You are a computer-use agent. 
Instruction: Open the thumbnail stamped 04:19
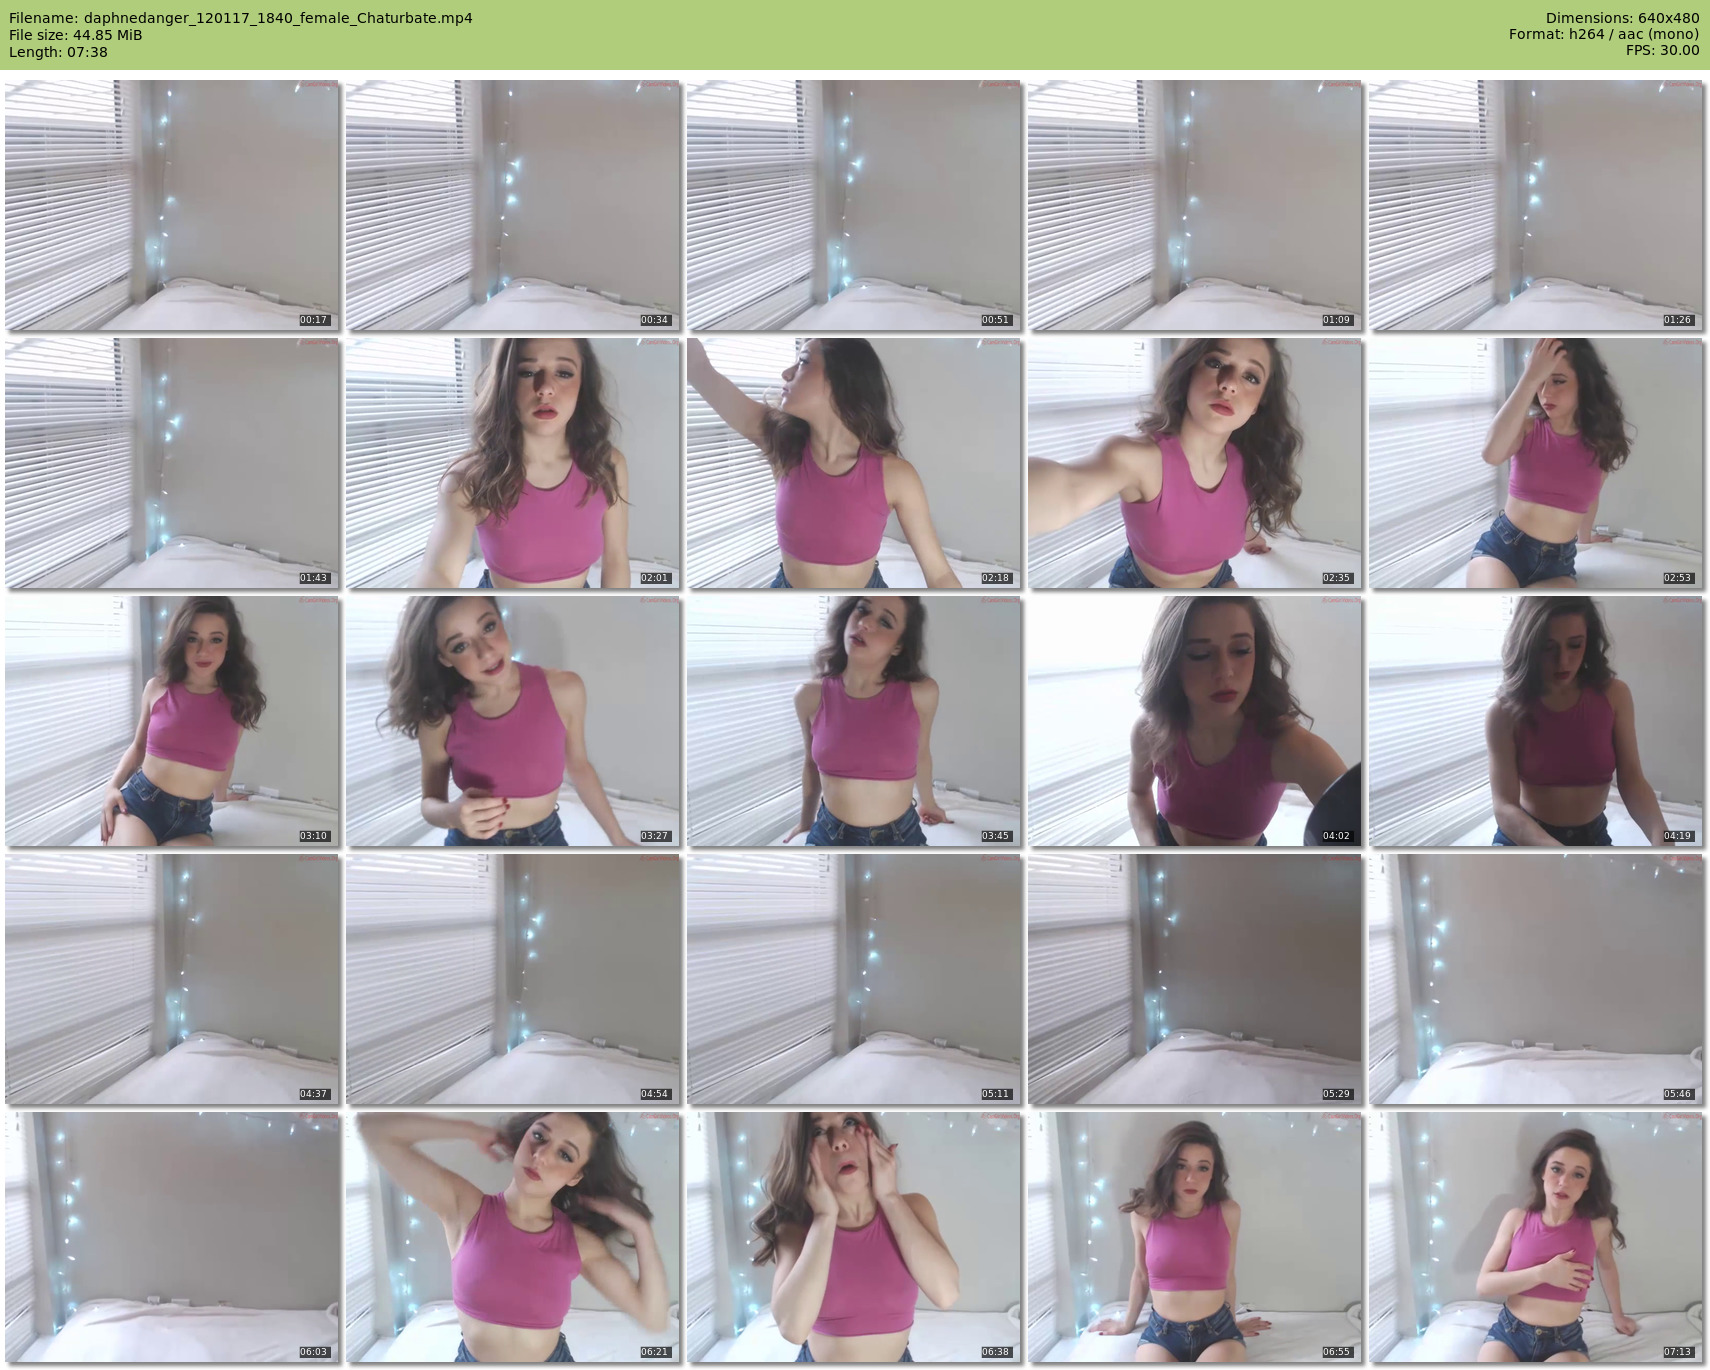(x=1536, y=721)
